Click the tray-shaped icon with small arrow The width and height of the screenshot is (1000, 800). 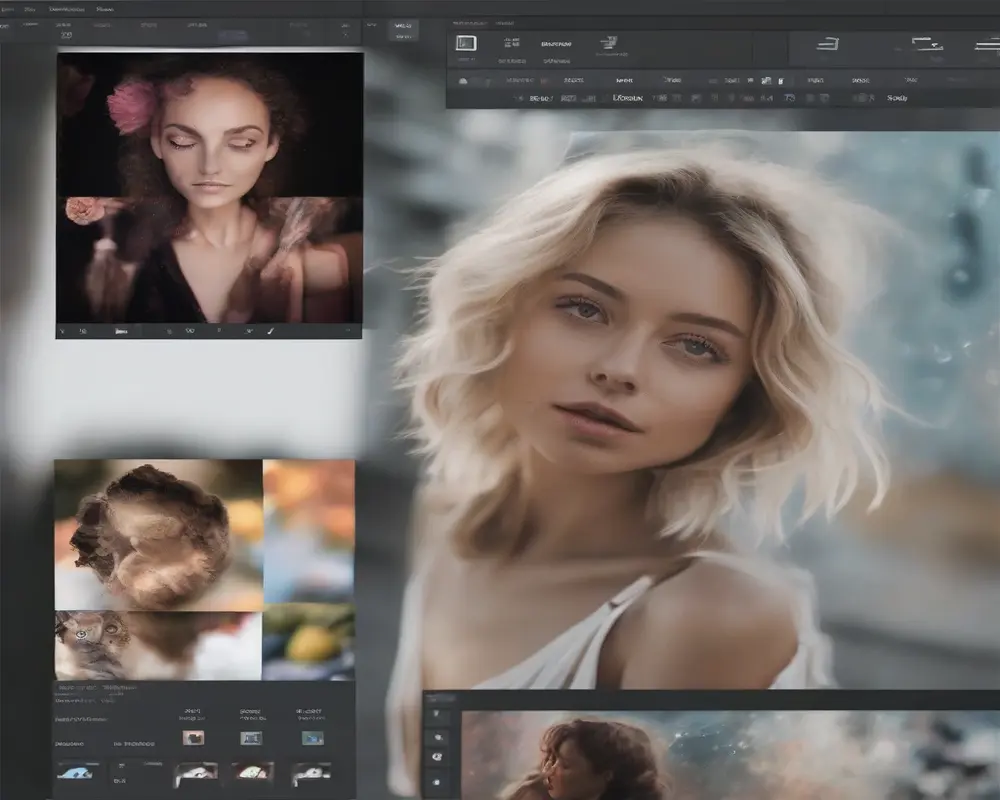927,43
